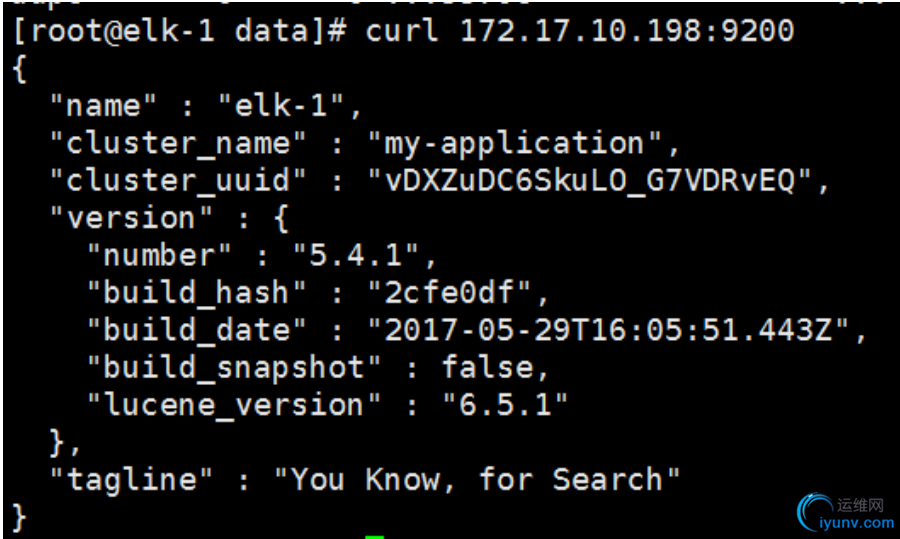Click the tagline "You Know, for Search"
The width and height of the screenshot is (900, 539).
(477, 479)
